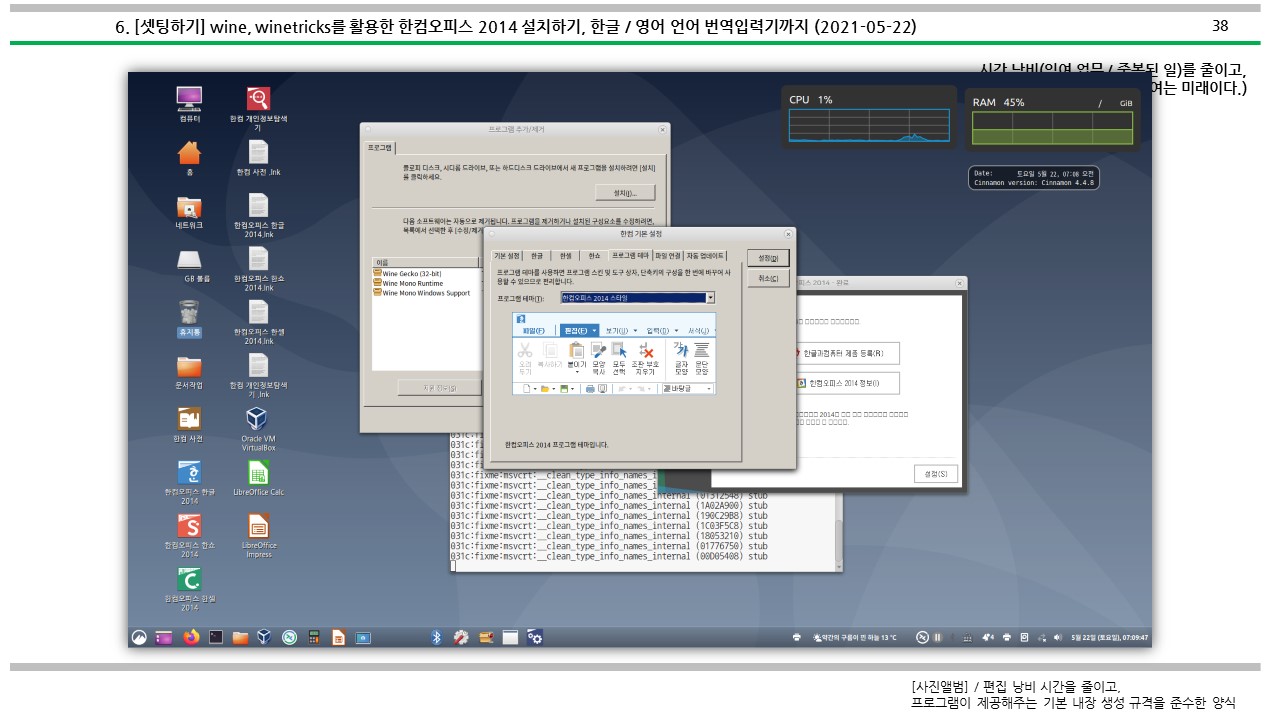Launch 한컴 사전 desktop icon
The height and width of the screenshot is (720, 1280).
pos(190,419)
